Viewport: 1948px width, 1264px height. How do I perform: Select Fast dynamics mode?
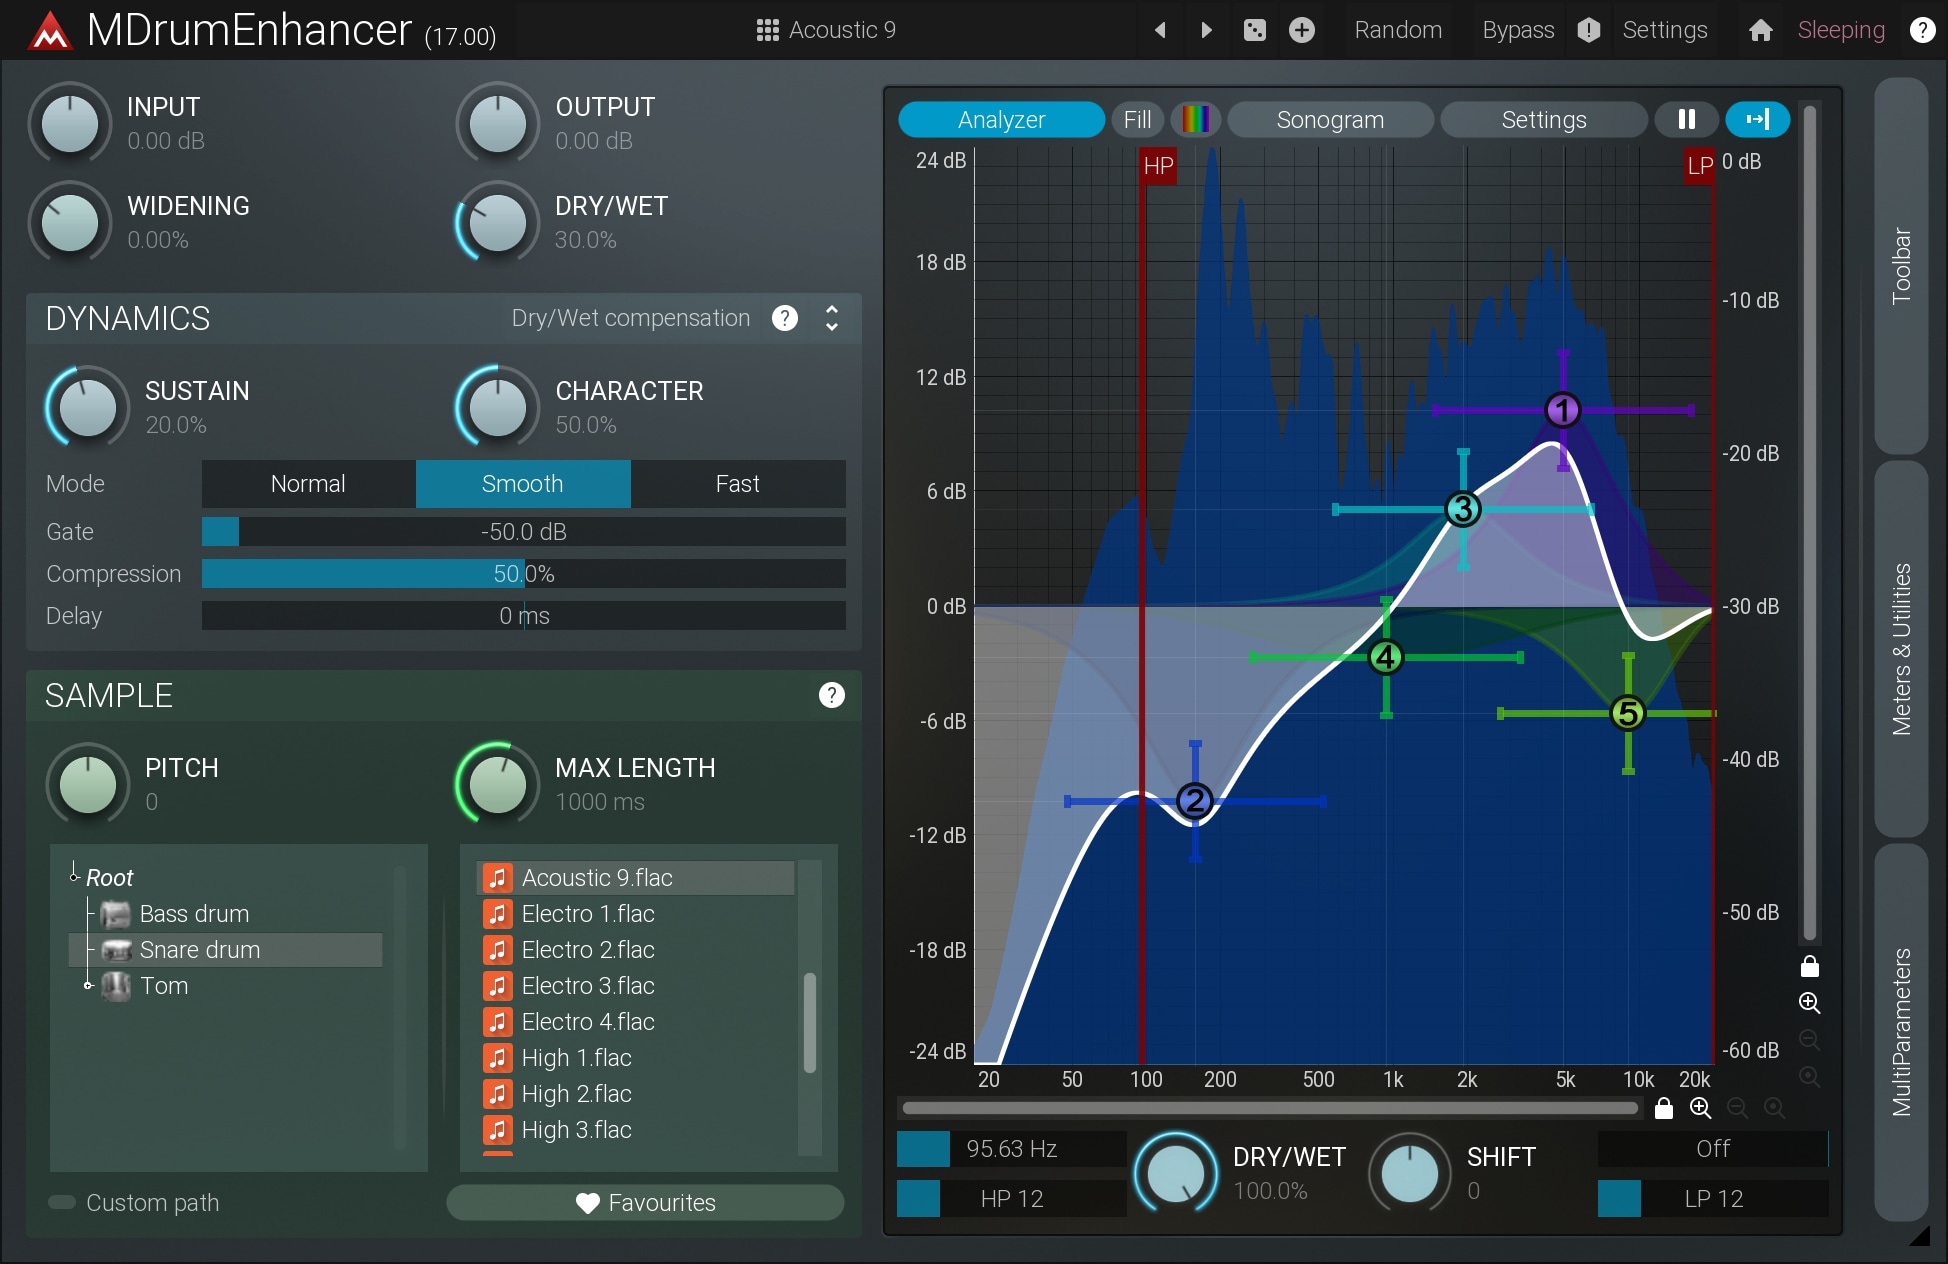[x=737, y=484]
